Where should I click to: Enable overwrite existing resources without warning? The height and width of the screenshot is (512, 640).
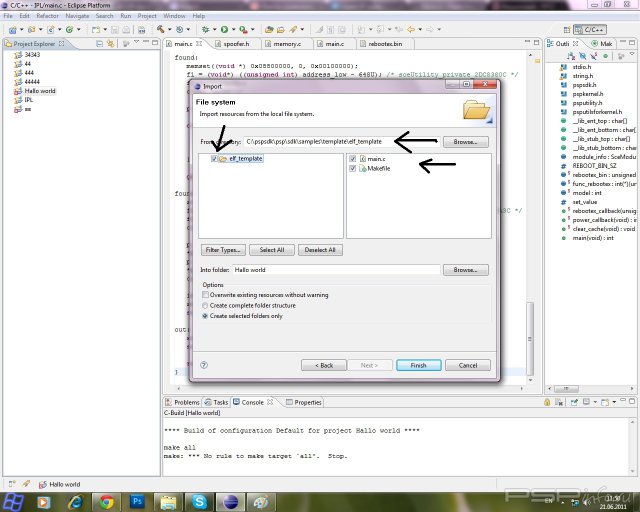pyautogui.click(x=206, y=295)
